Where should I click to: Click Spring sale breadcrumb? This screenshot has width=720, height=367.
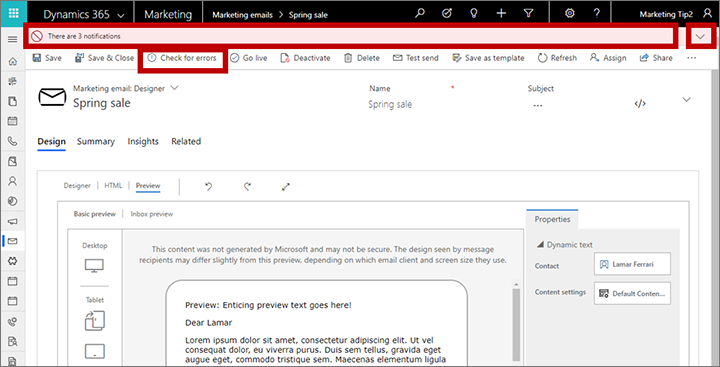click(308, 15)
